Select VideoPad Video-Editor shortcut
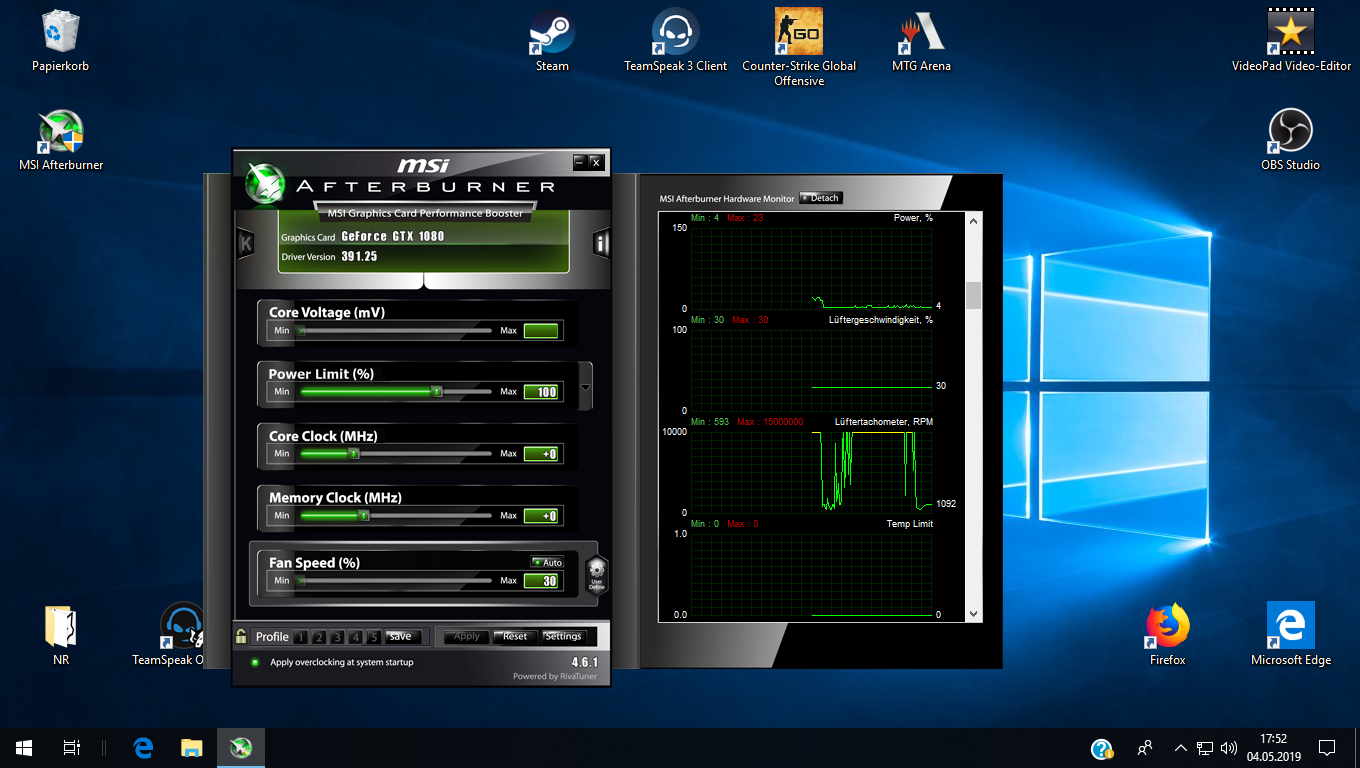The height and width of the screenshot is (768, 1360). pyautogui.click(x=1291, y=41)
